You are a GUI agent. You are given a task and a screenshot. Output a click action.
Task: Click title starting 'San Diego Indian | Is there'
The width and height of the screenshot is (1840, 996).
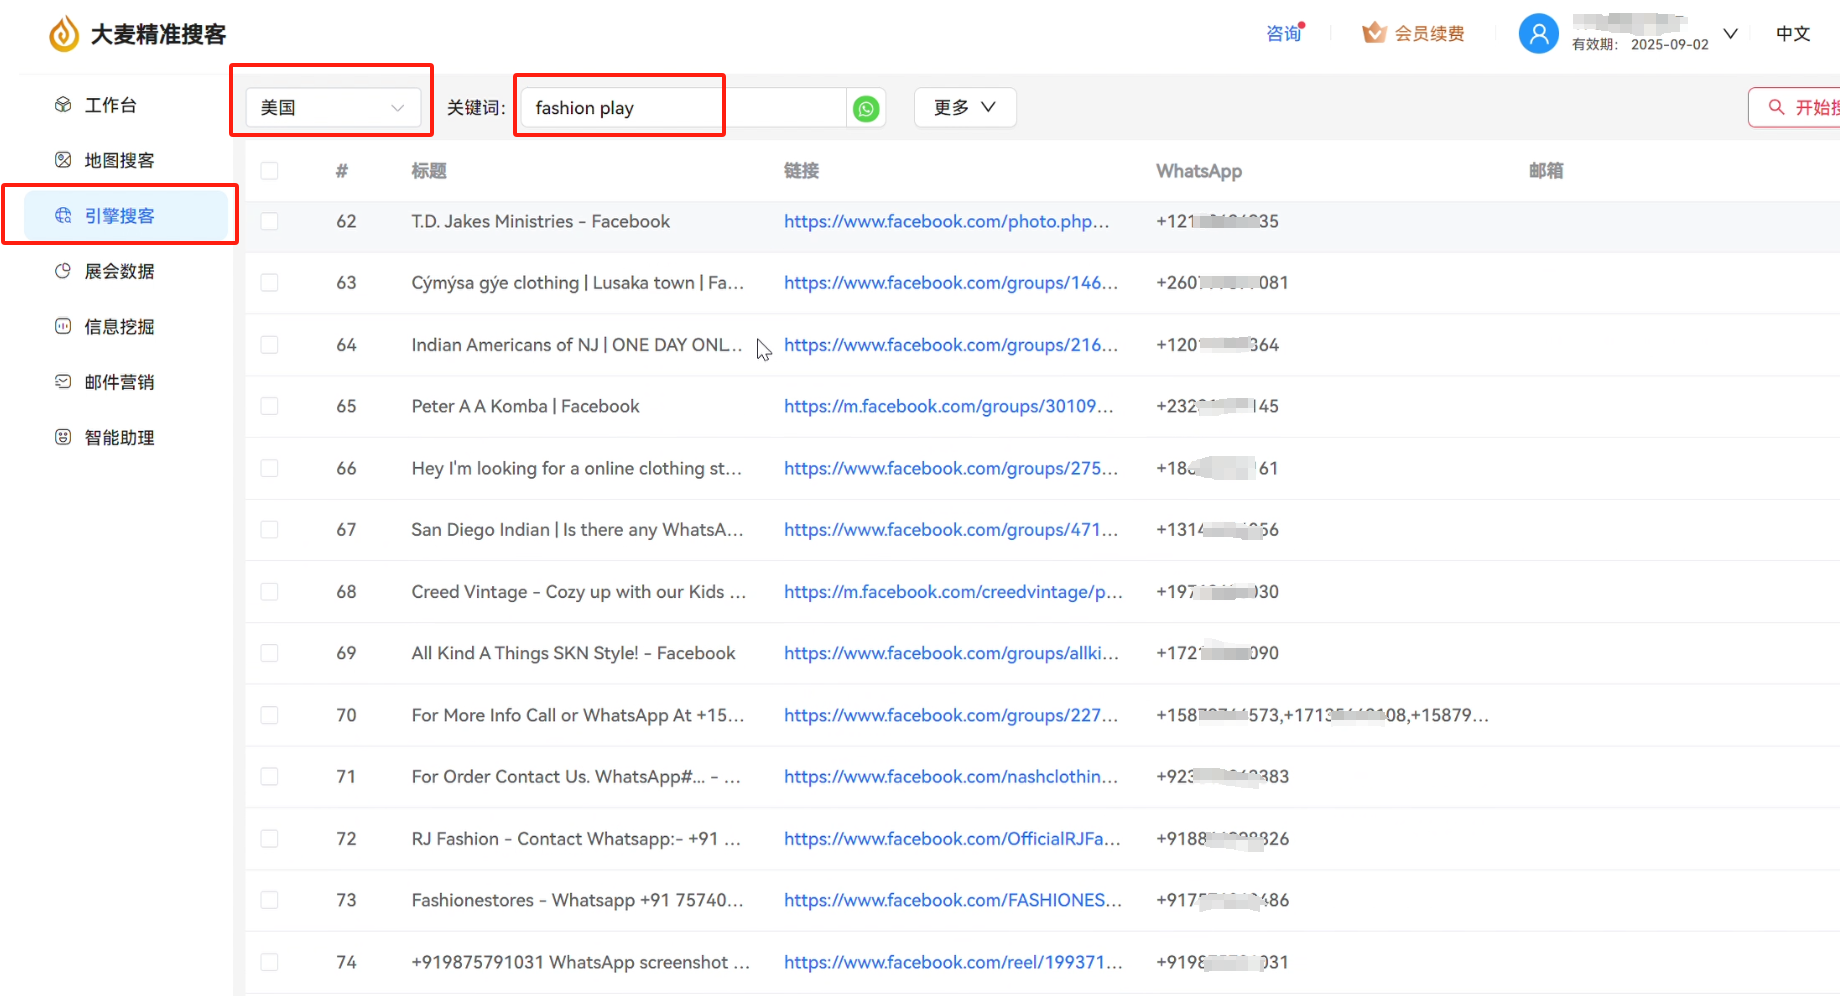coord(577,530)
